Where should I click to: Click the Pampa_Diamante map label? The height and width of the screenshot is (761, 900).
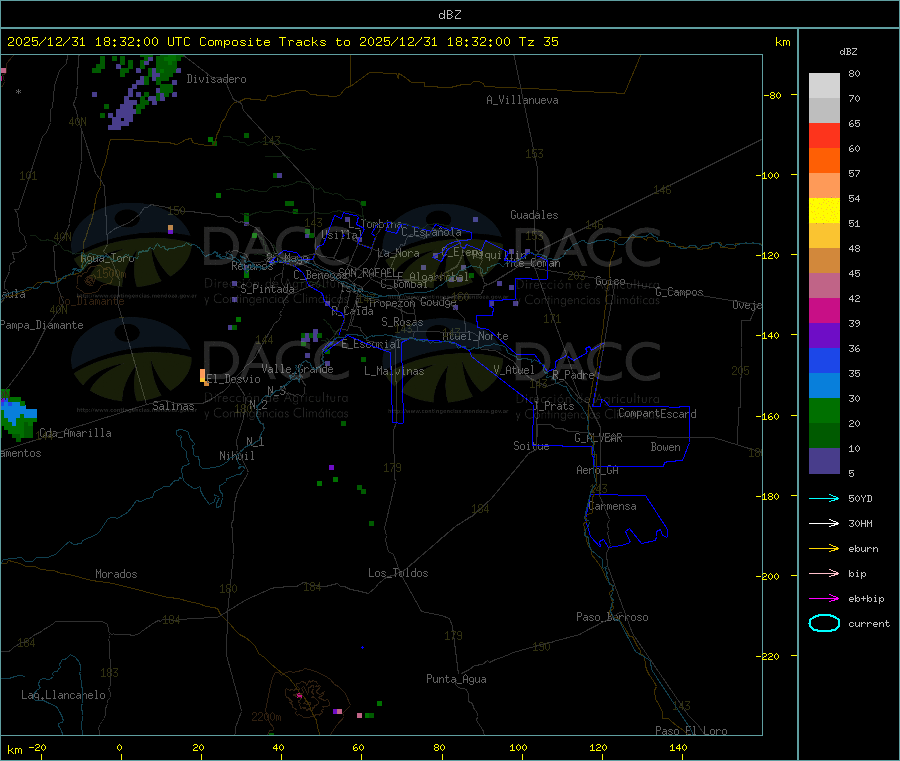(x=42, y=325)
